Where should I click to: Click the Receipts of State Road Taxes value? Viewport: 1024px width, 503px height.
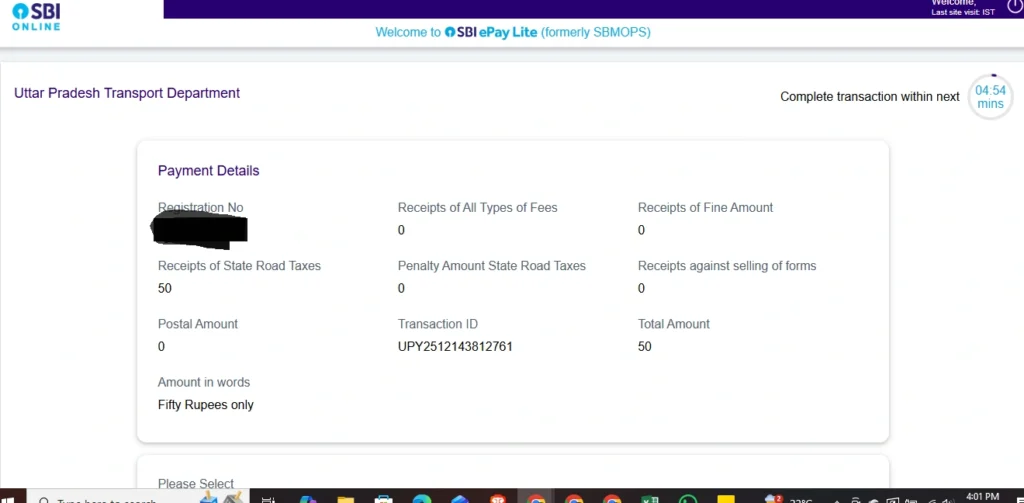(x=165, y=289)
